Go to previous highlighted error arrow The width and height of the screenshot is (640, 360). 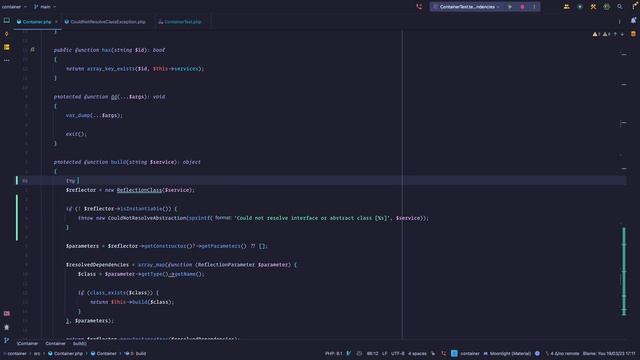pos(615,34)
